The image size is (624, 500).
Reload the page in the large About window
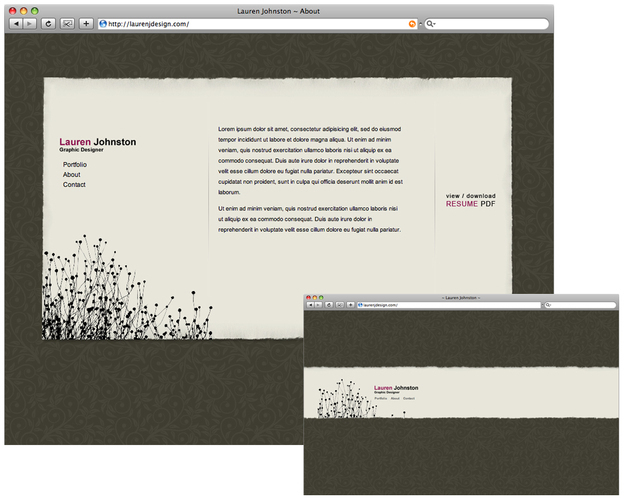[48, 24]
